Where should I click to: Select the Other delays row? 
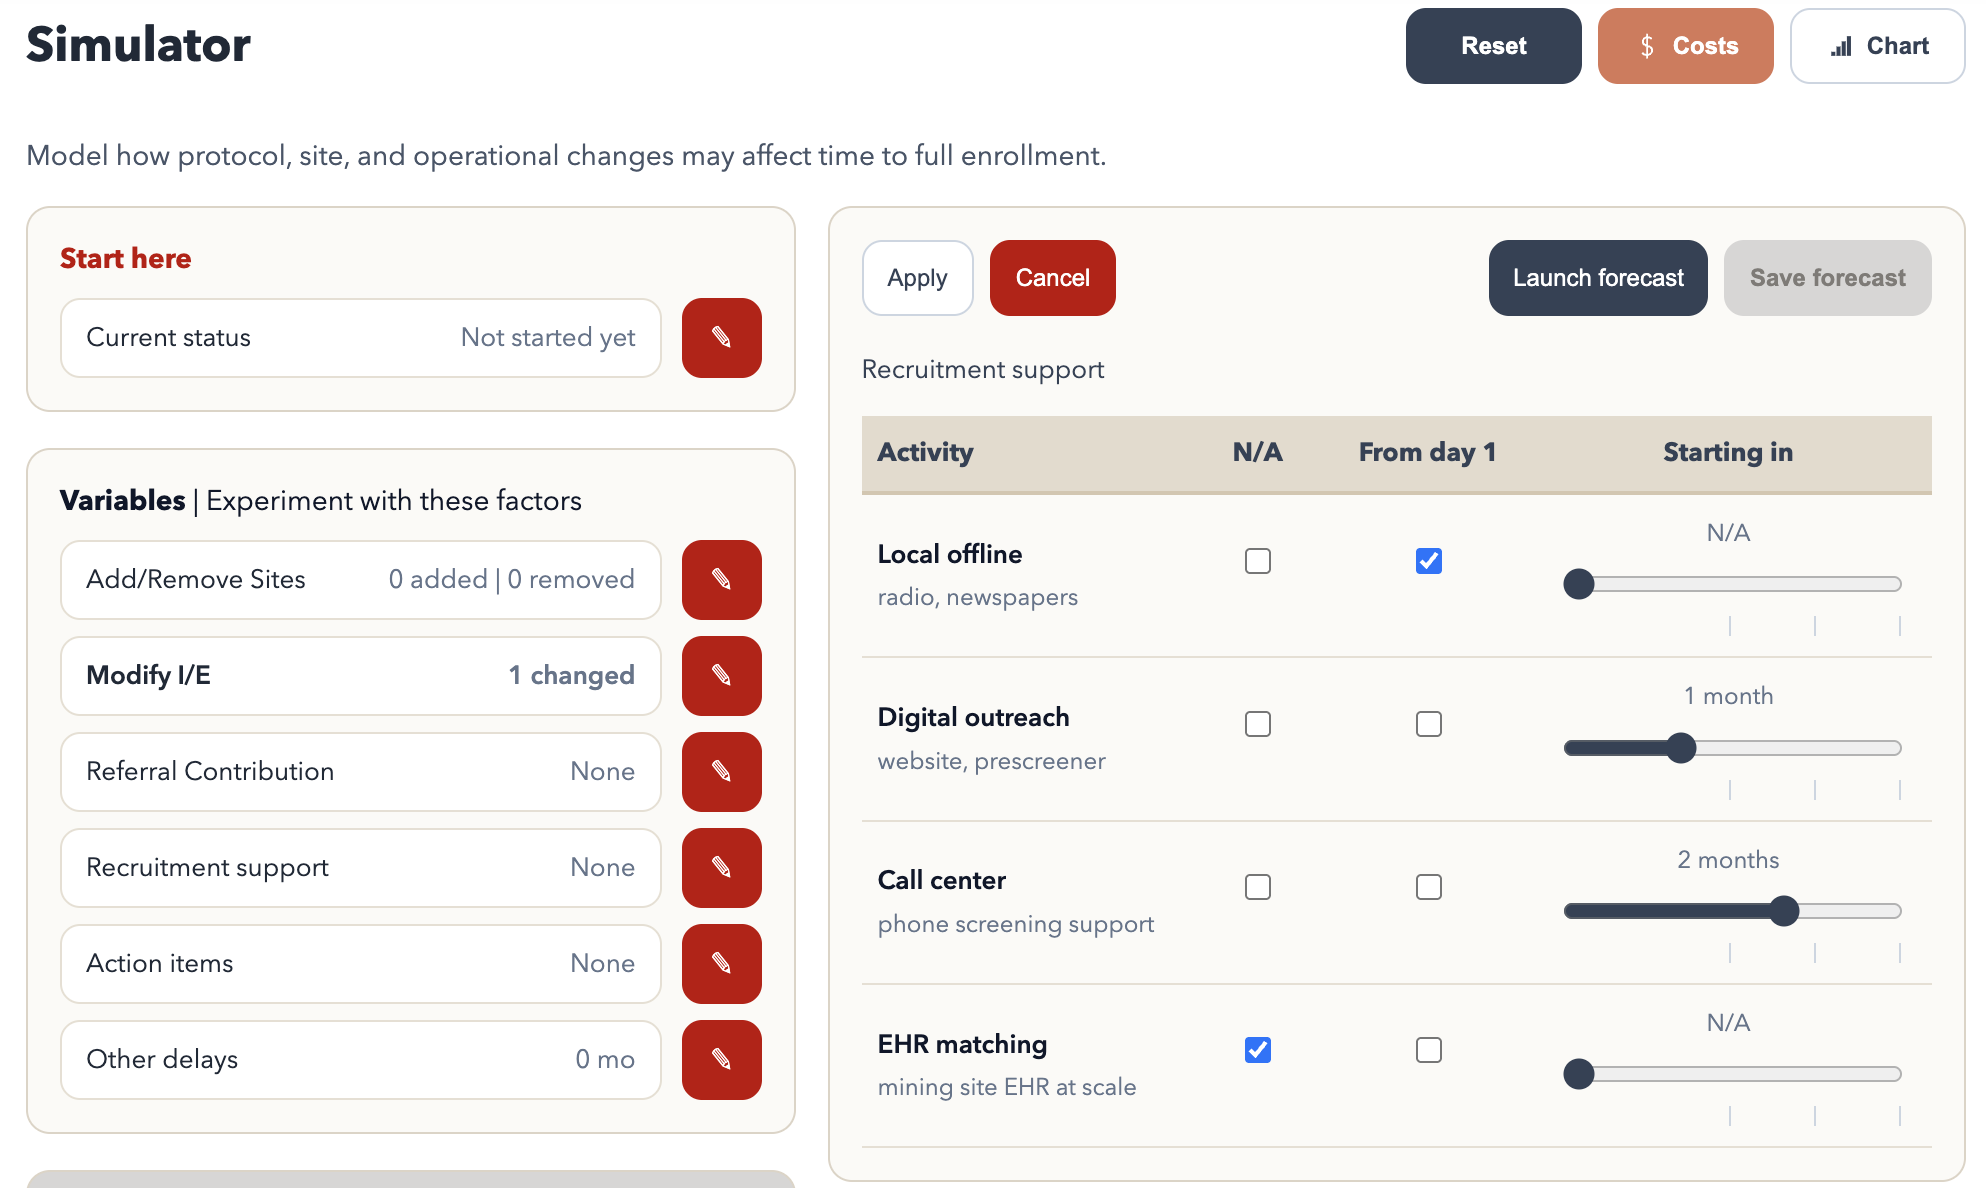click(x=361, y=1060)
